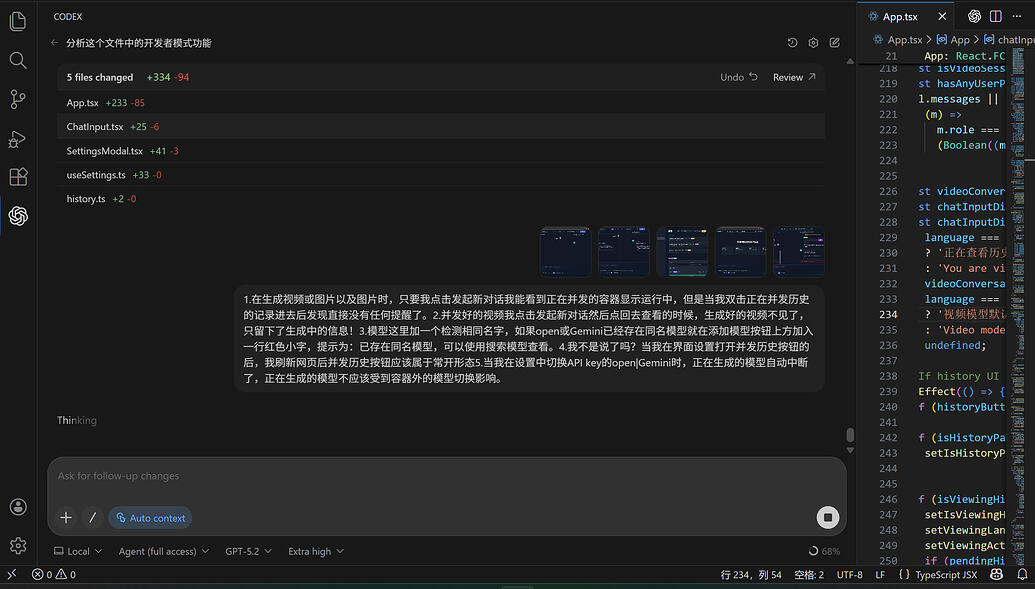
Task: Open the Run and Debug view
Action: [x=18, y=138]
